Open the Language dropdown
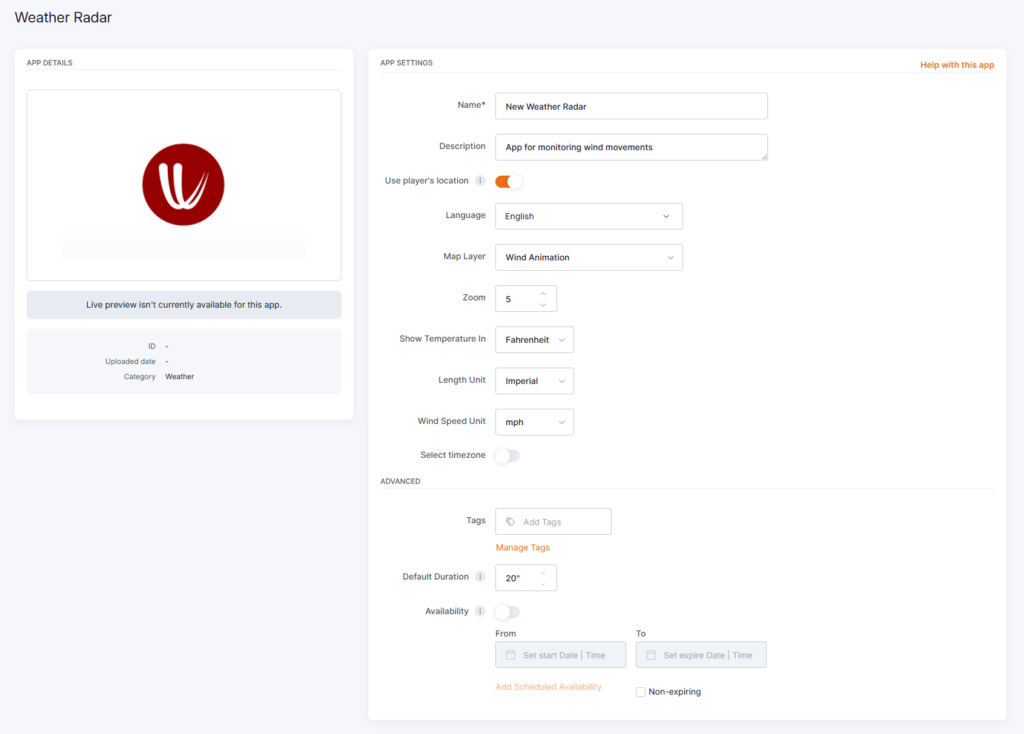 click(x=588, y=216)
